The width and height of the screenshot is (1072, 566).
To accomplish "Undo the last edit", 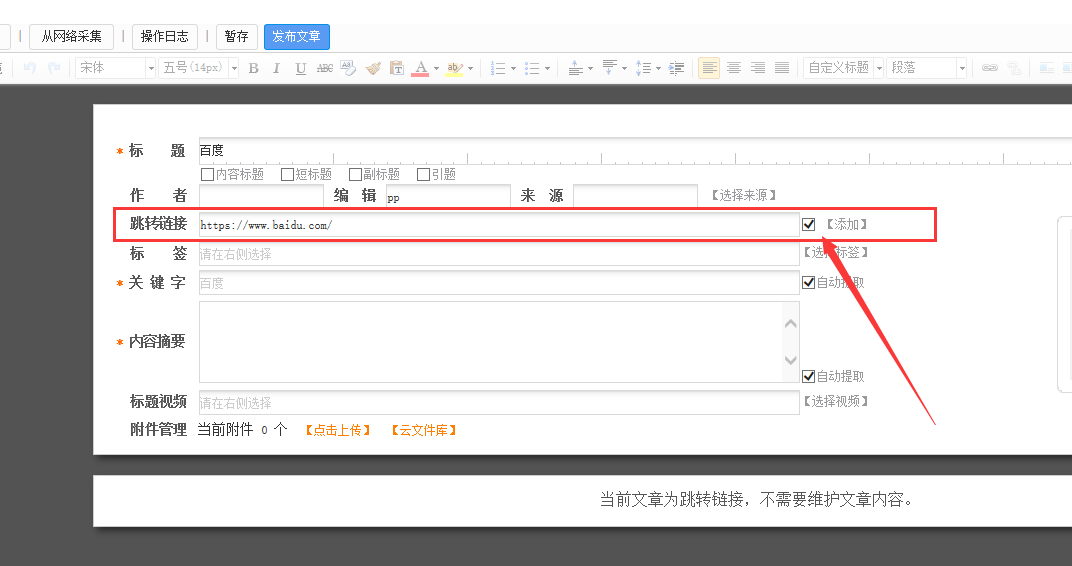I will [29, 68].
